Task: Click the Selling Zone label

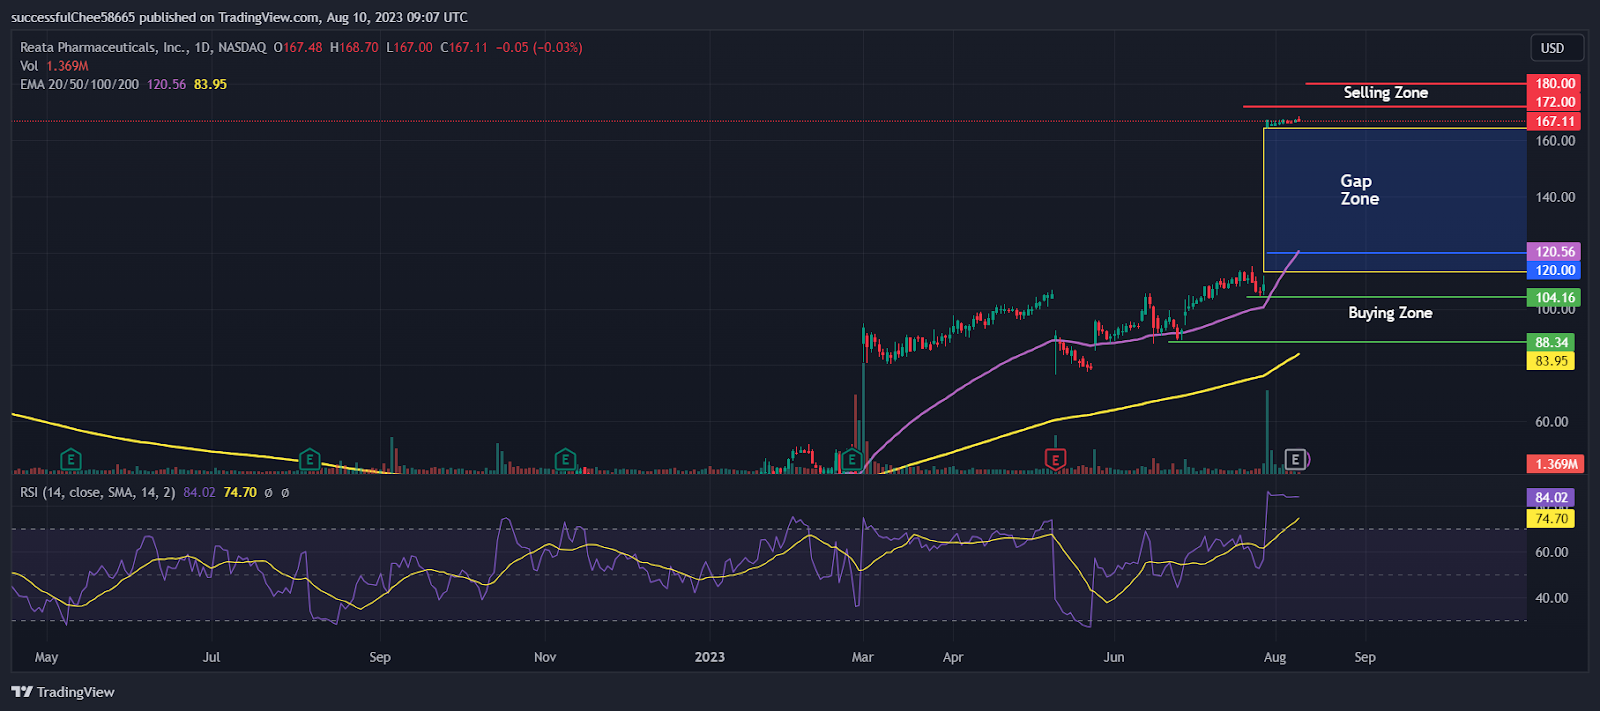Action: 1385,92
